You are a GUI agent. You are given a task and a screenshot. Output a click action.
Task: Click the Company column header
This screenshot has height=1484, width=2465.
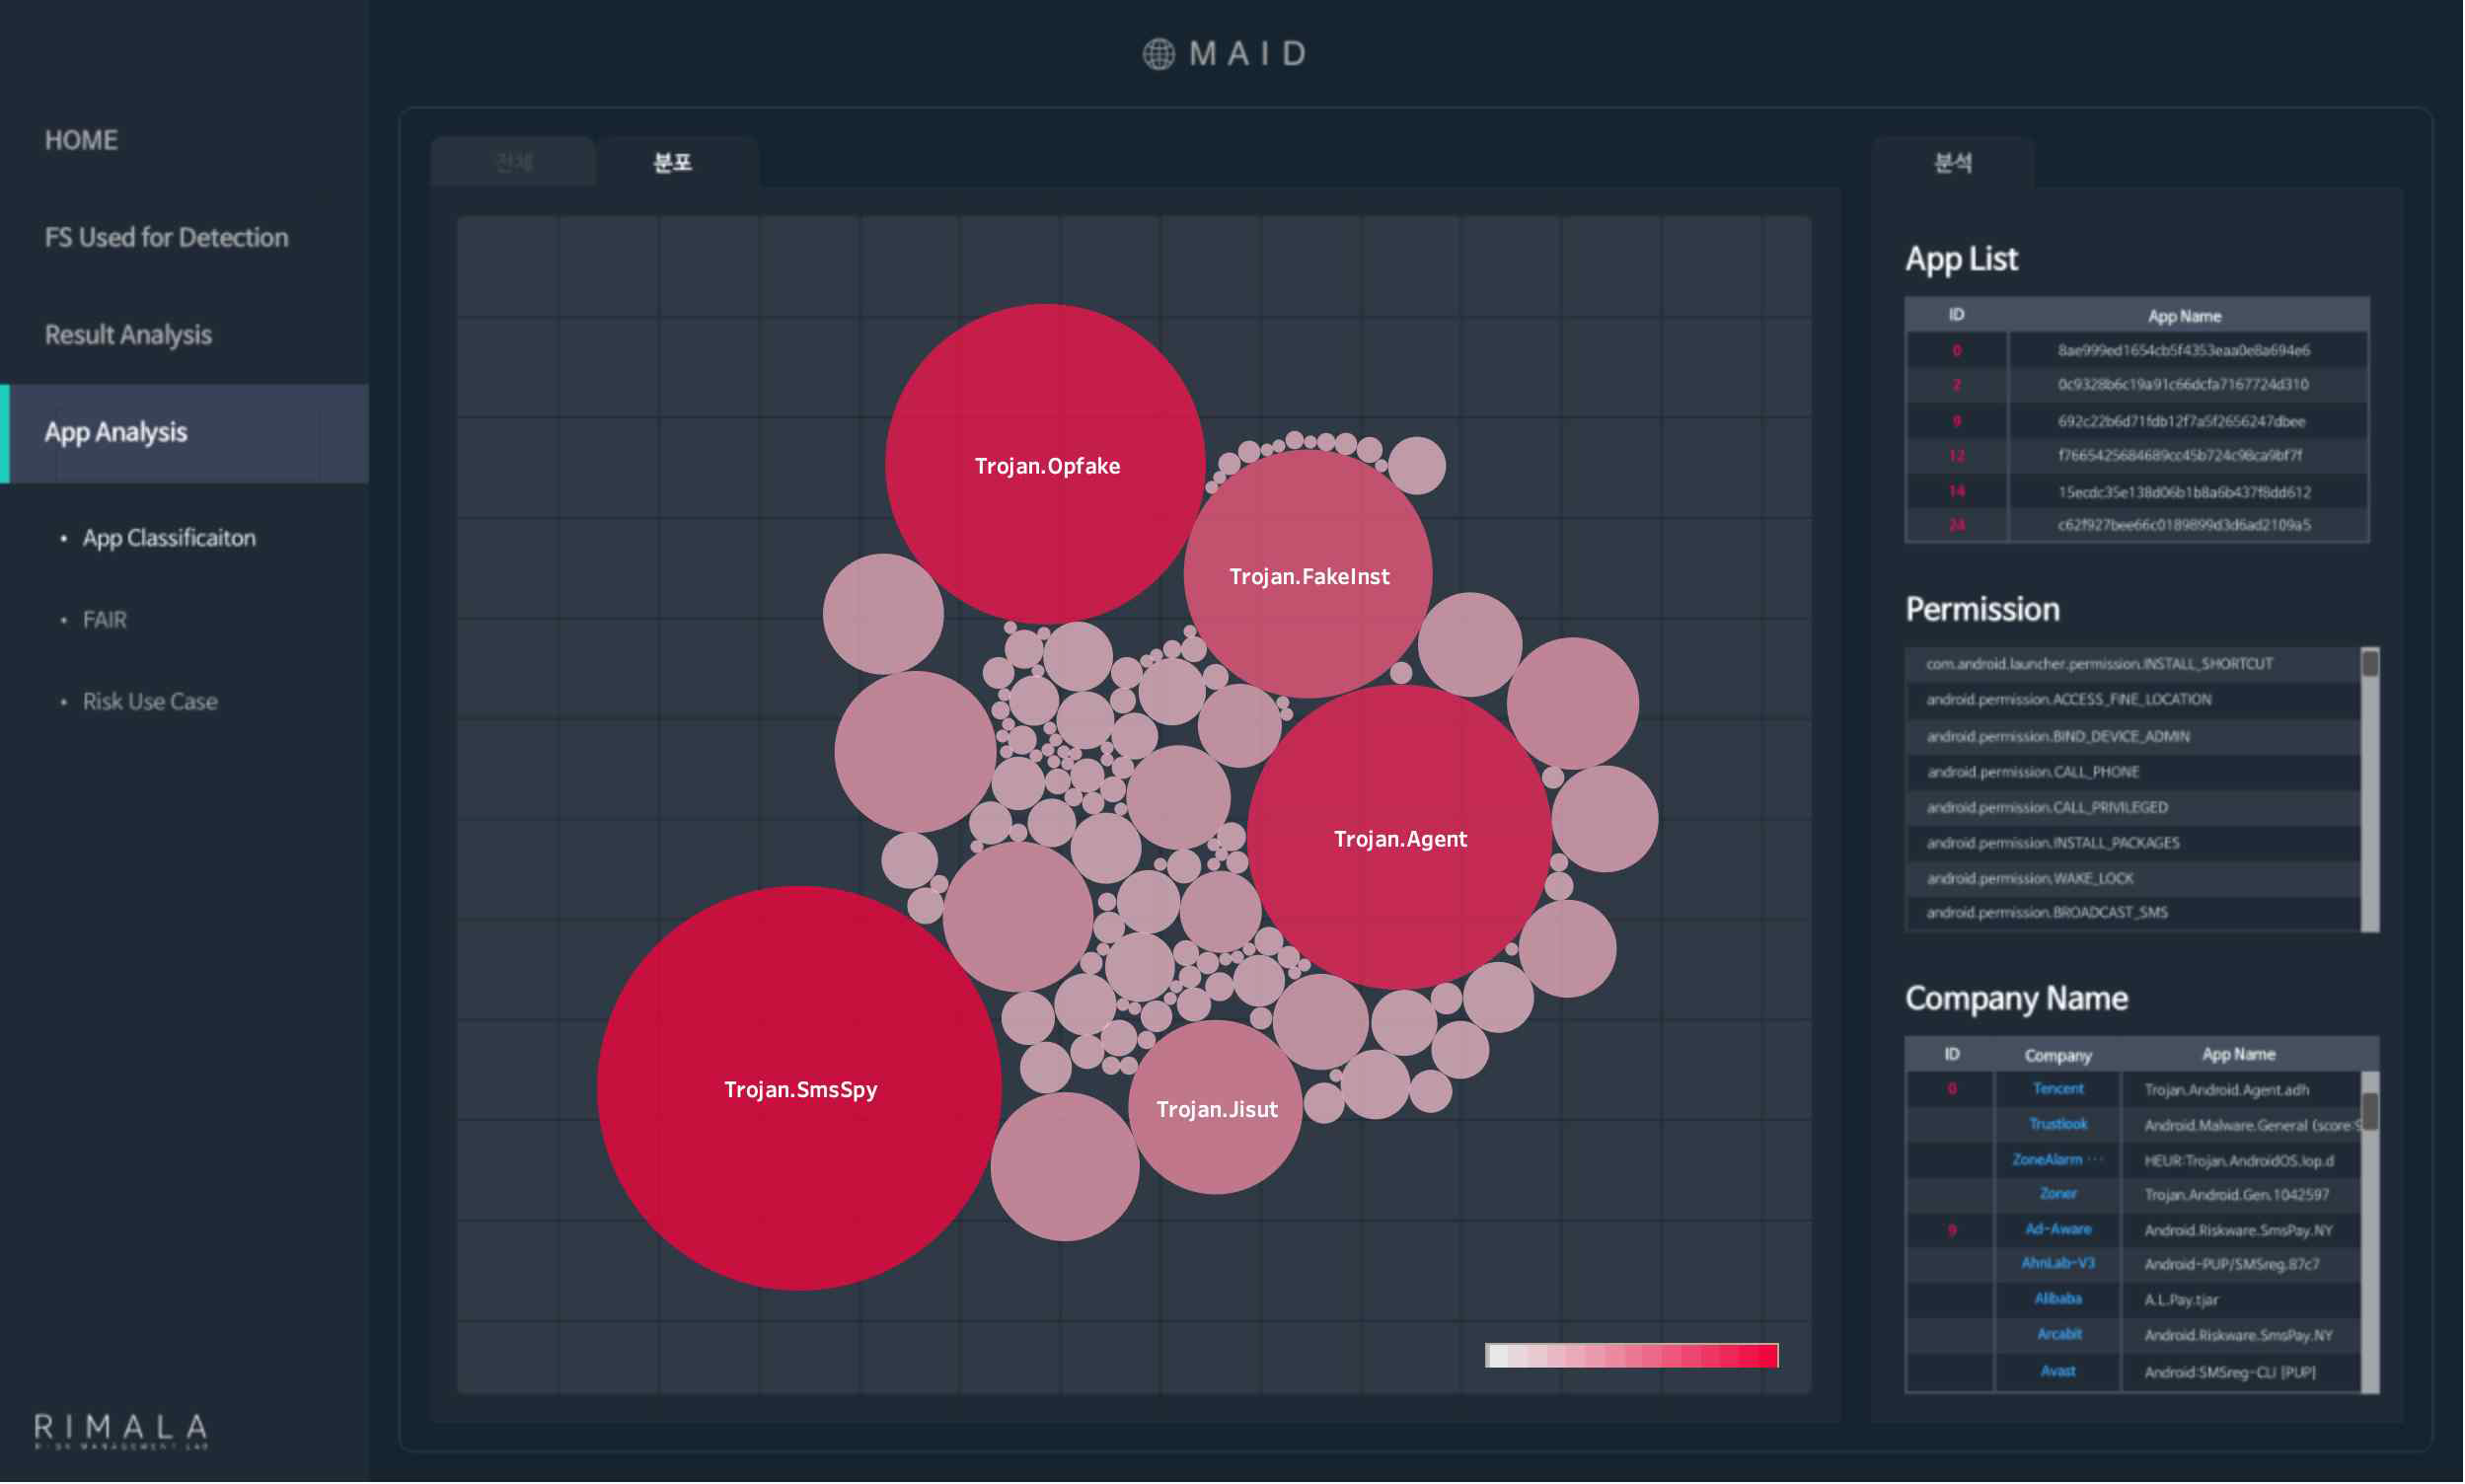[x=2056, y=1056]
